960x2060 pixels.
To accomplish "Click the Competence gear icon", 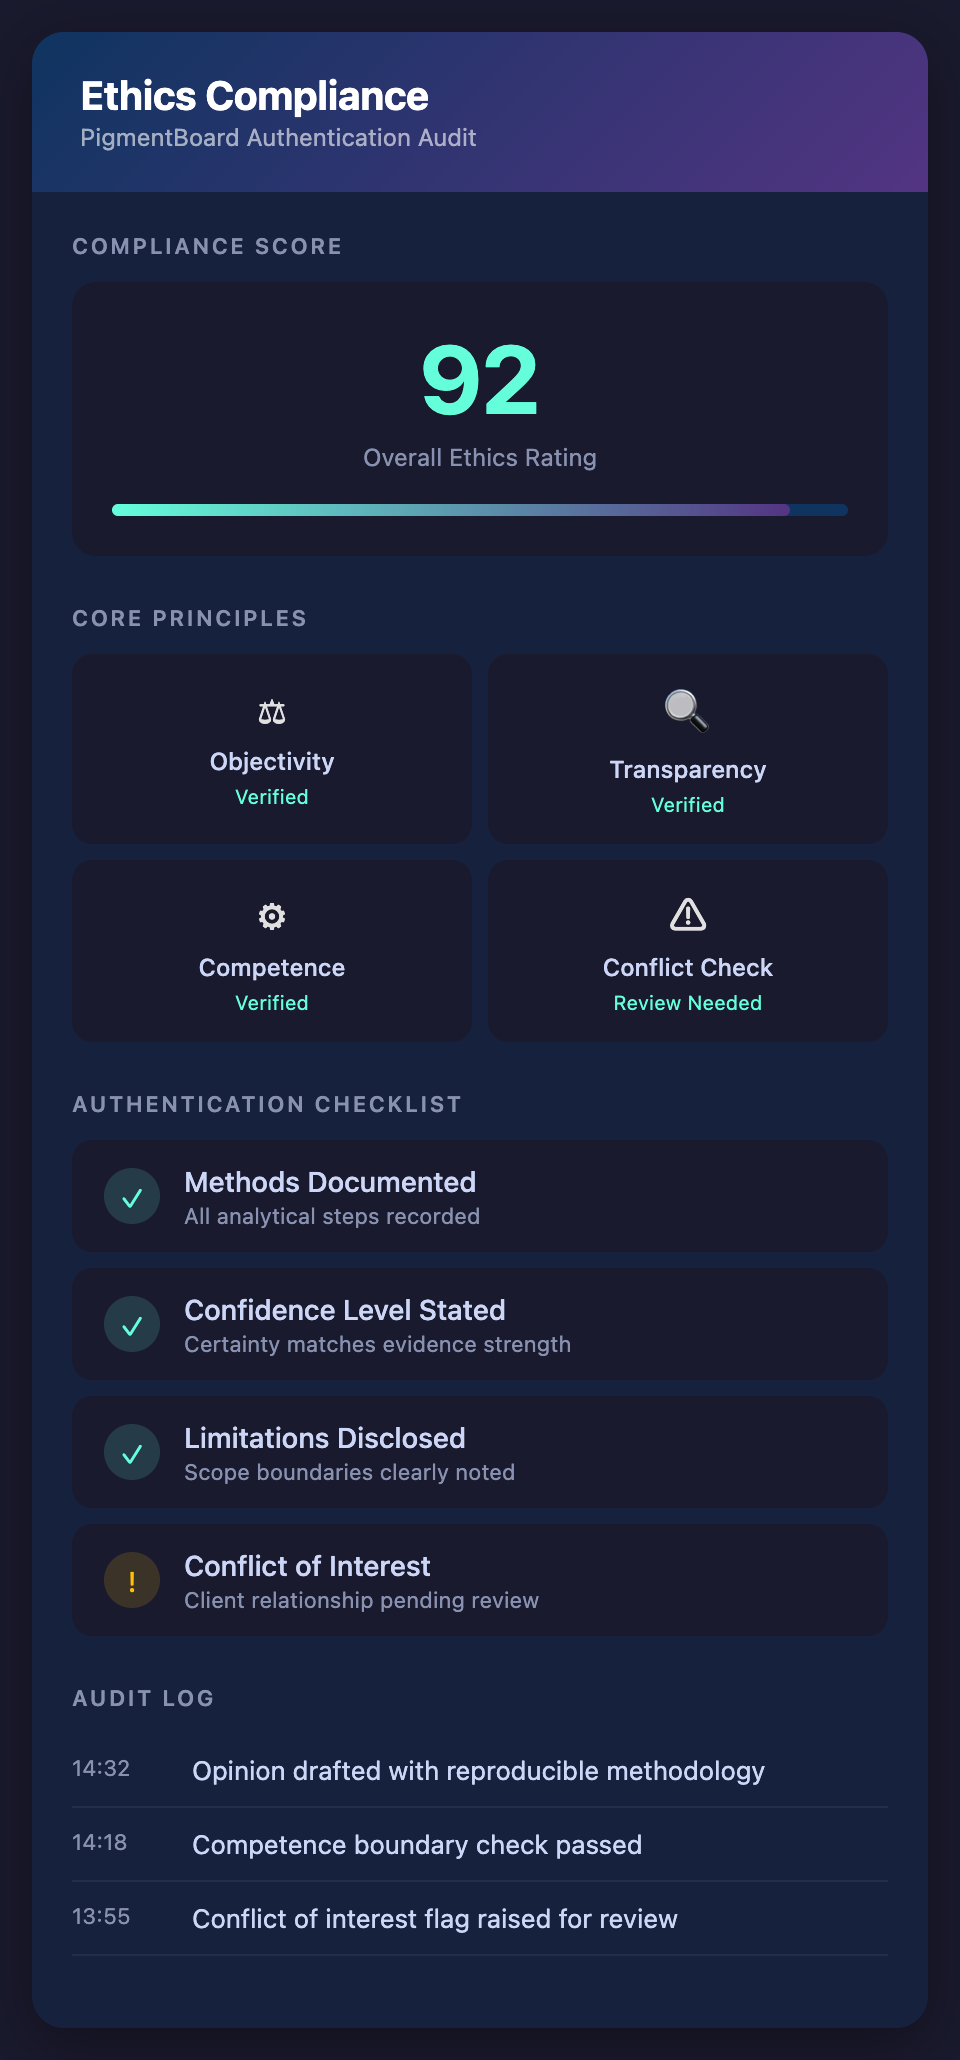I will pos(272,916).
